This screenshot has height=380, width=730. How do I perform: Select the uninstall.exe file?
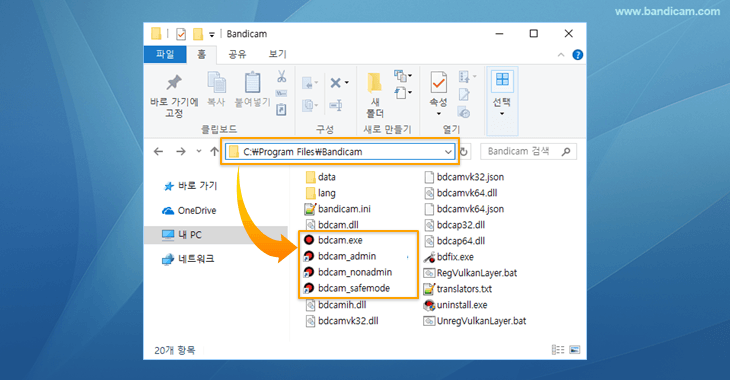tap(455, 305)
